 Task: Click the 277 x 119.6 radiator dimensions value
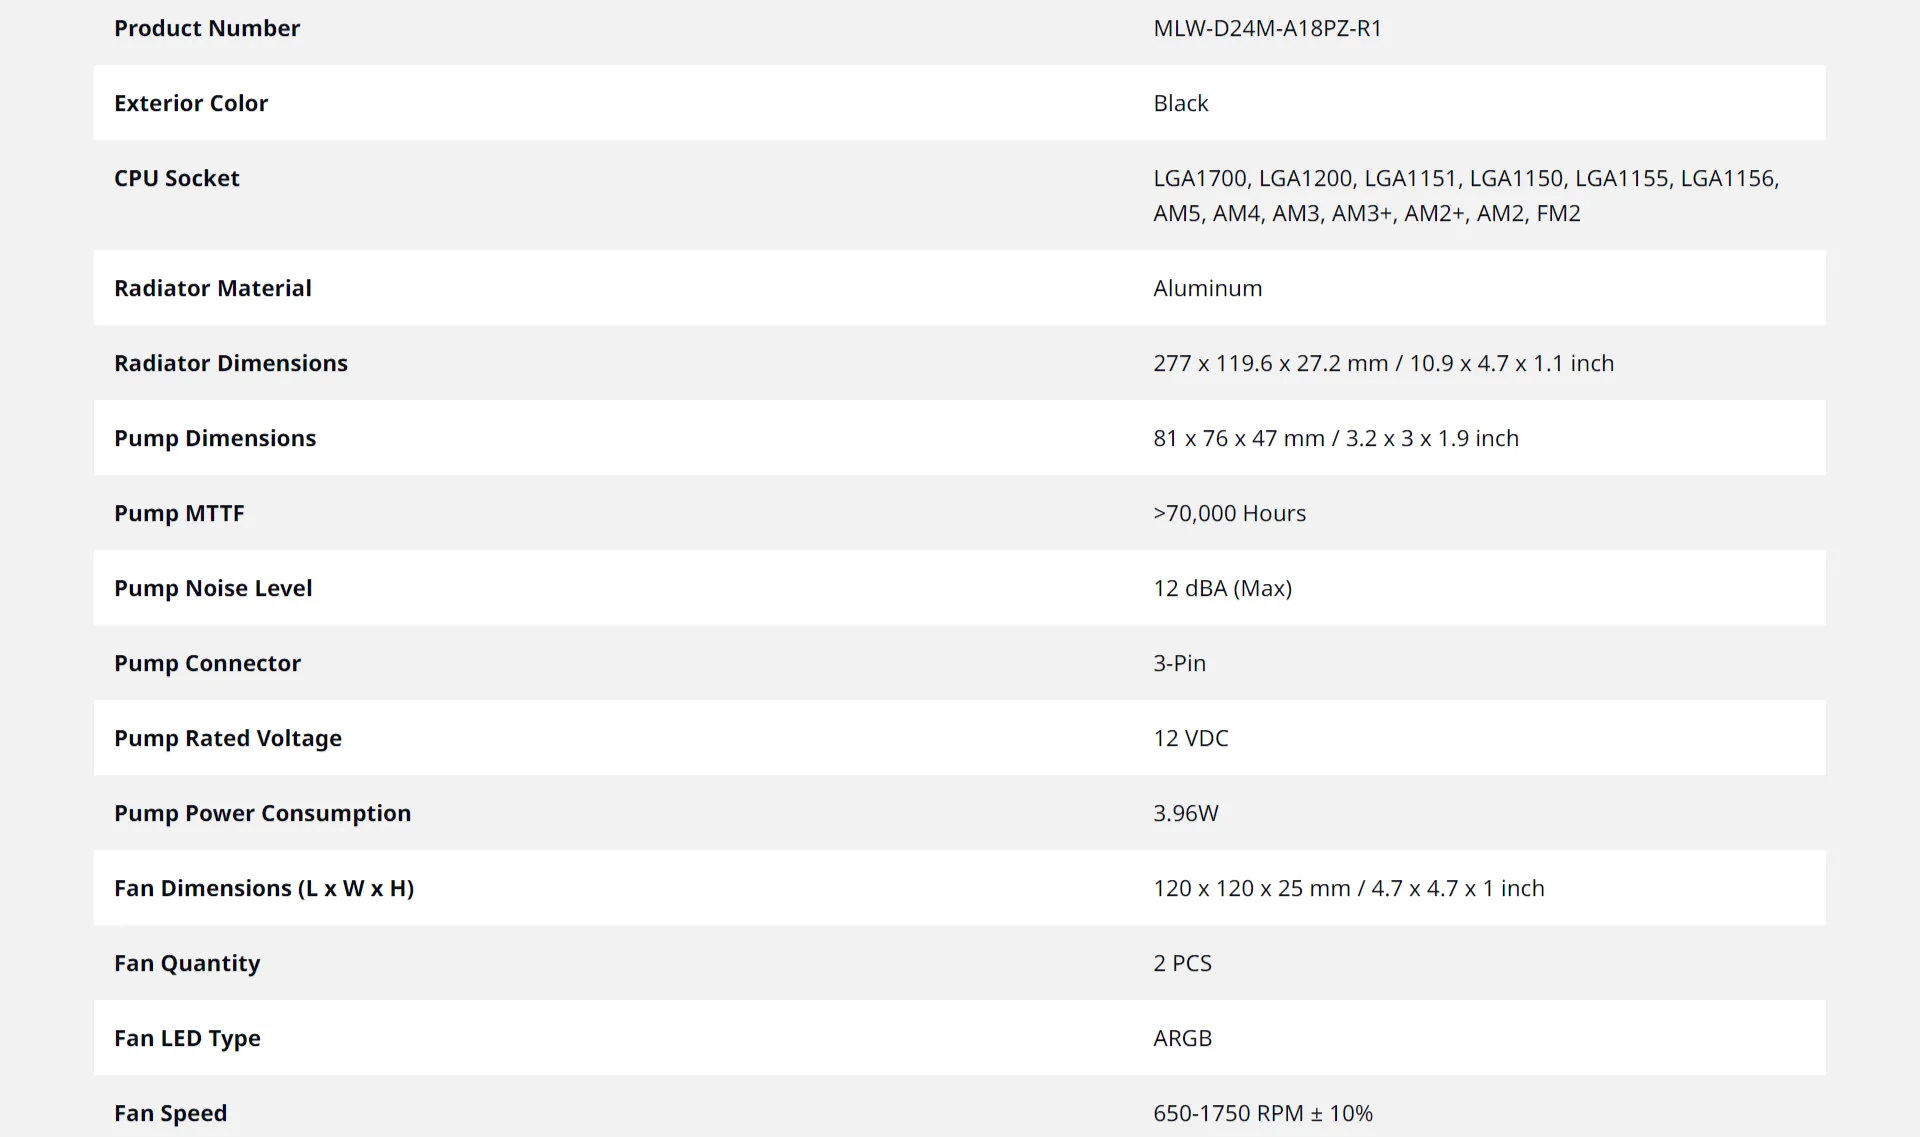click(x=1383, y=363)
